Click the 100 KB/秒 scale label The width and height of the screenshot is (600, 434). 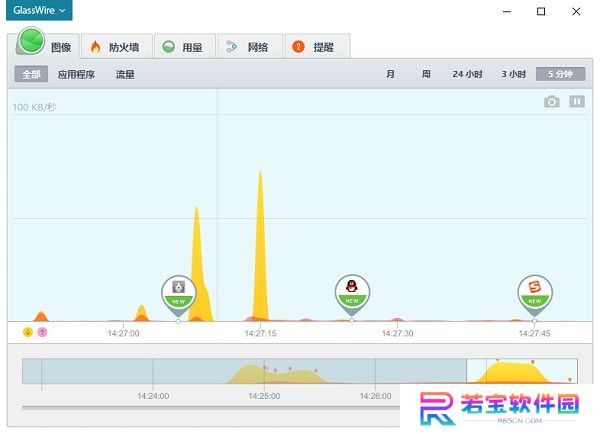click(x=34, y=107)
